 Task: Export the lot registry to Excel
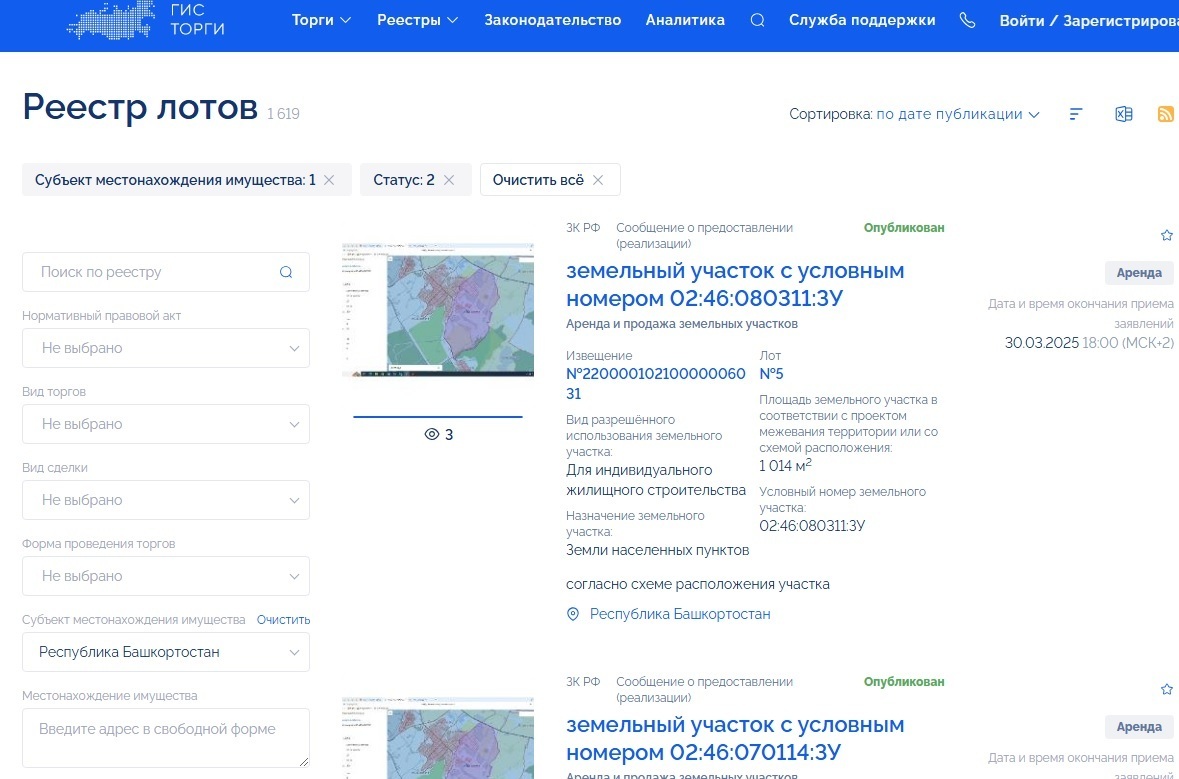[x=1123, y=114]
